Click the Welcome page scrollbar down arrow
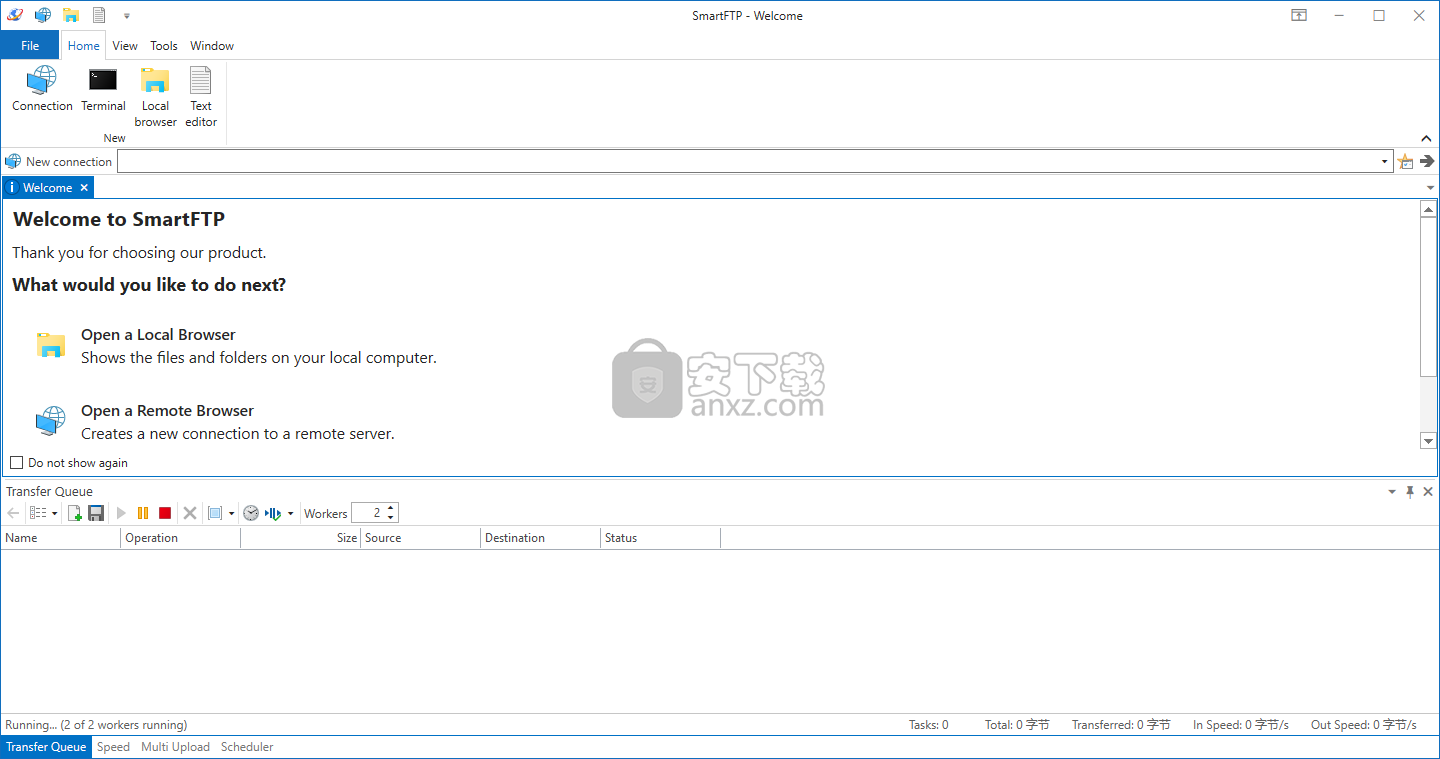1440x759 pixels. click(1428, 440)
